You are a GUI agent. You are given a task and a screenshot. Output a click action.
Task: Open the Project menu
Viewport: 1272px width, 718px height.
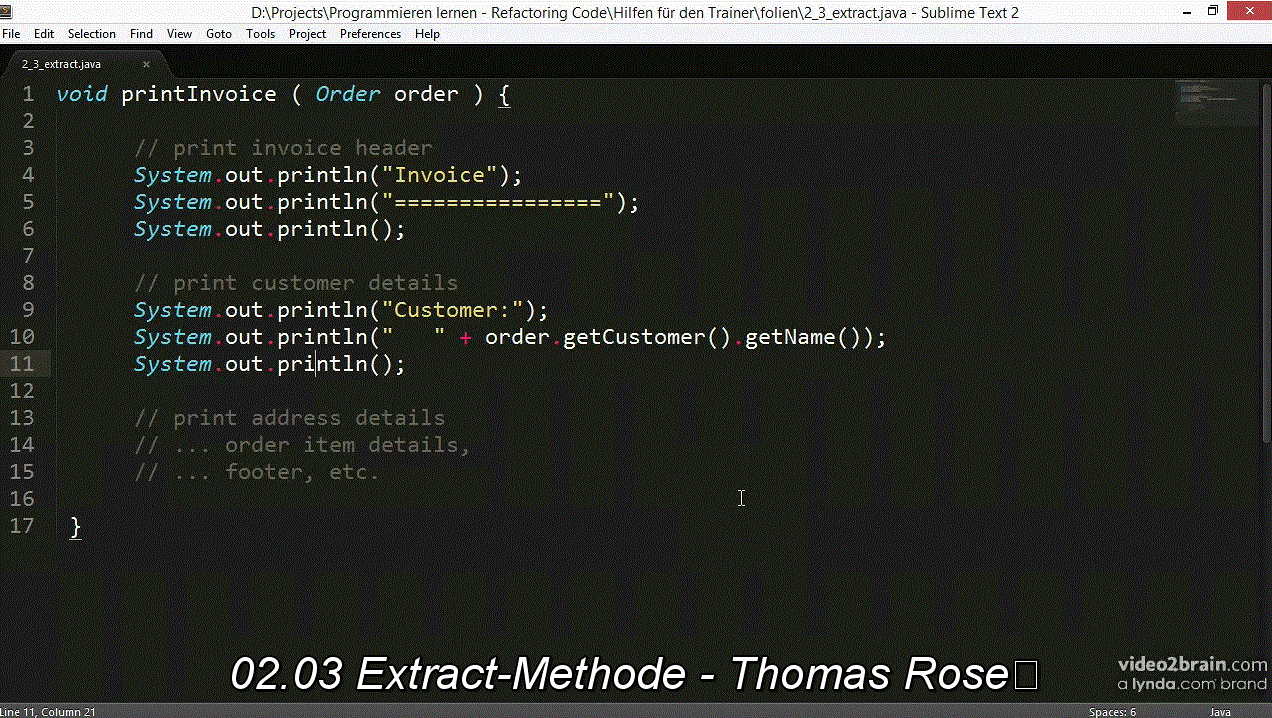(307, 33)
